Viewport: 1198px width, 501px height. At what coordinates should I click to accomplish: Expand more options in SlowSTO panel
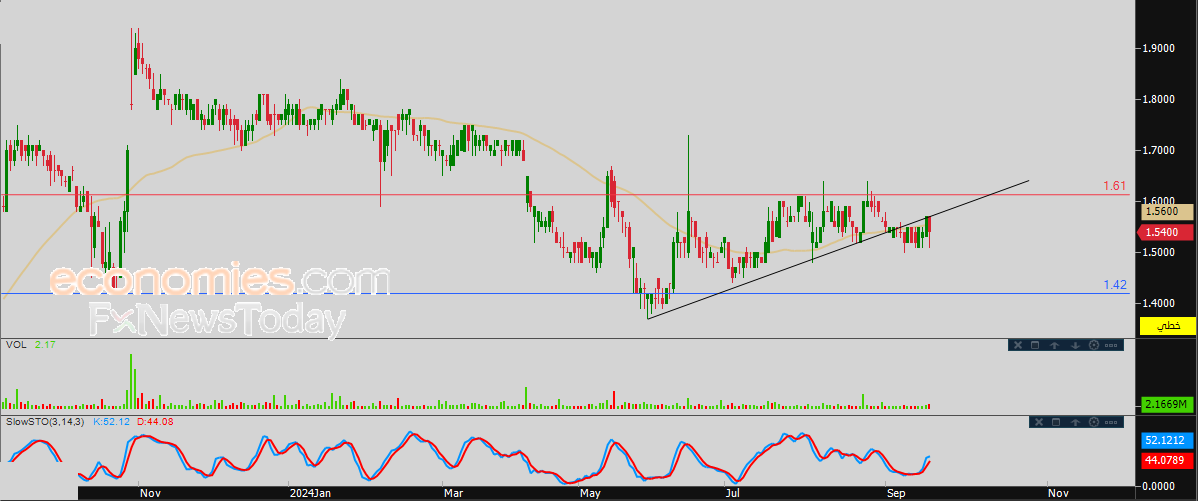(x=1111, y=423)
